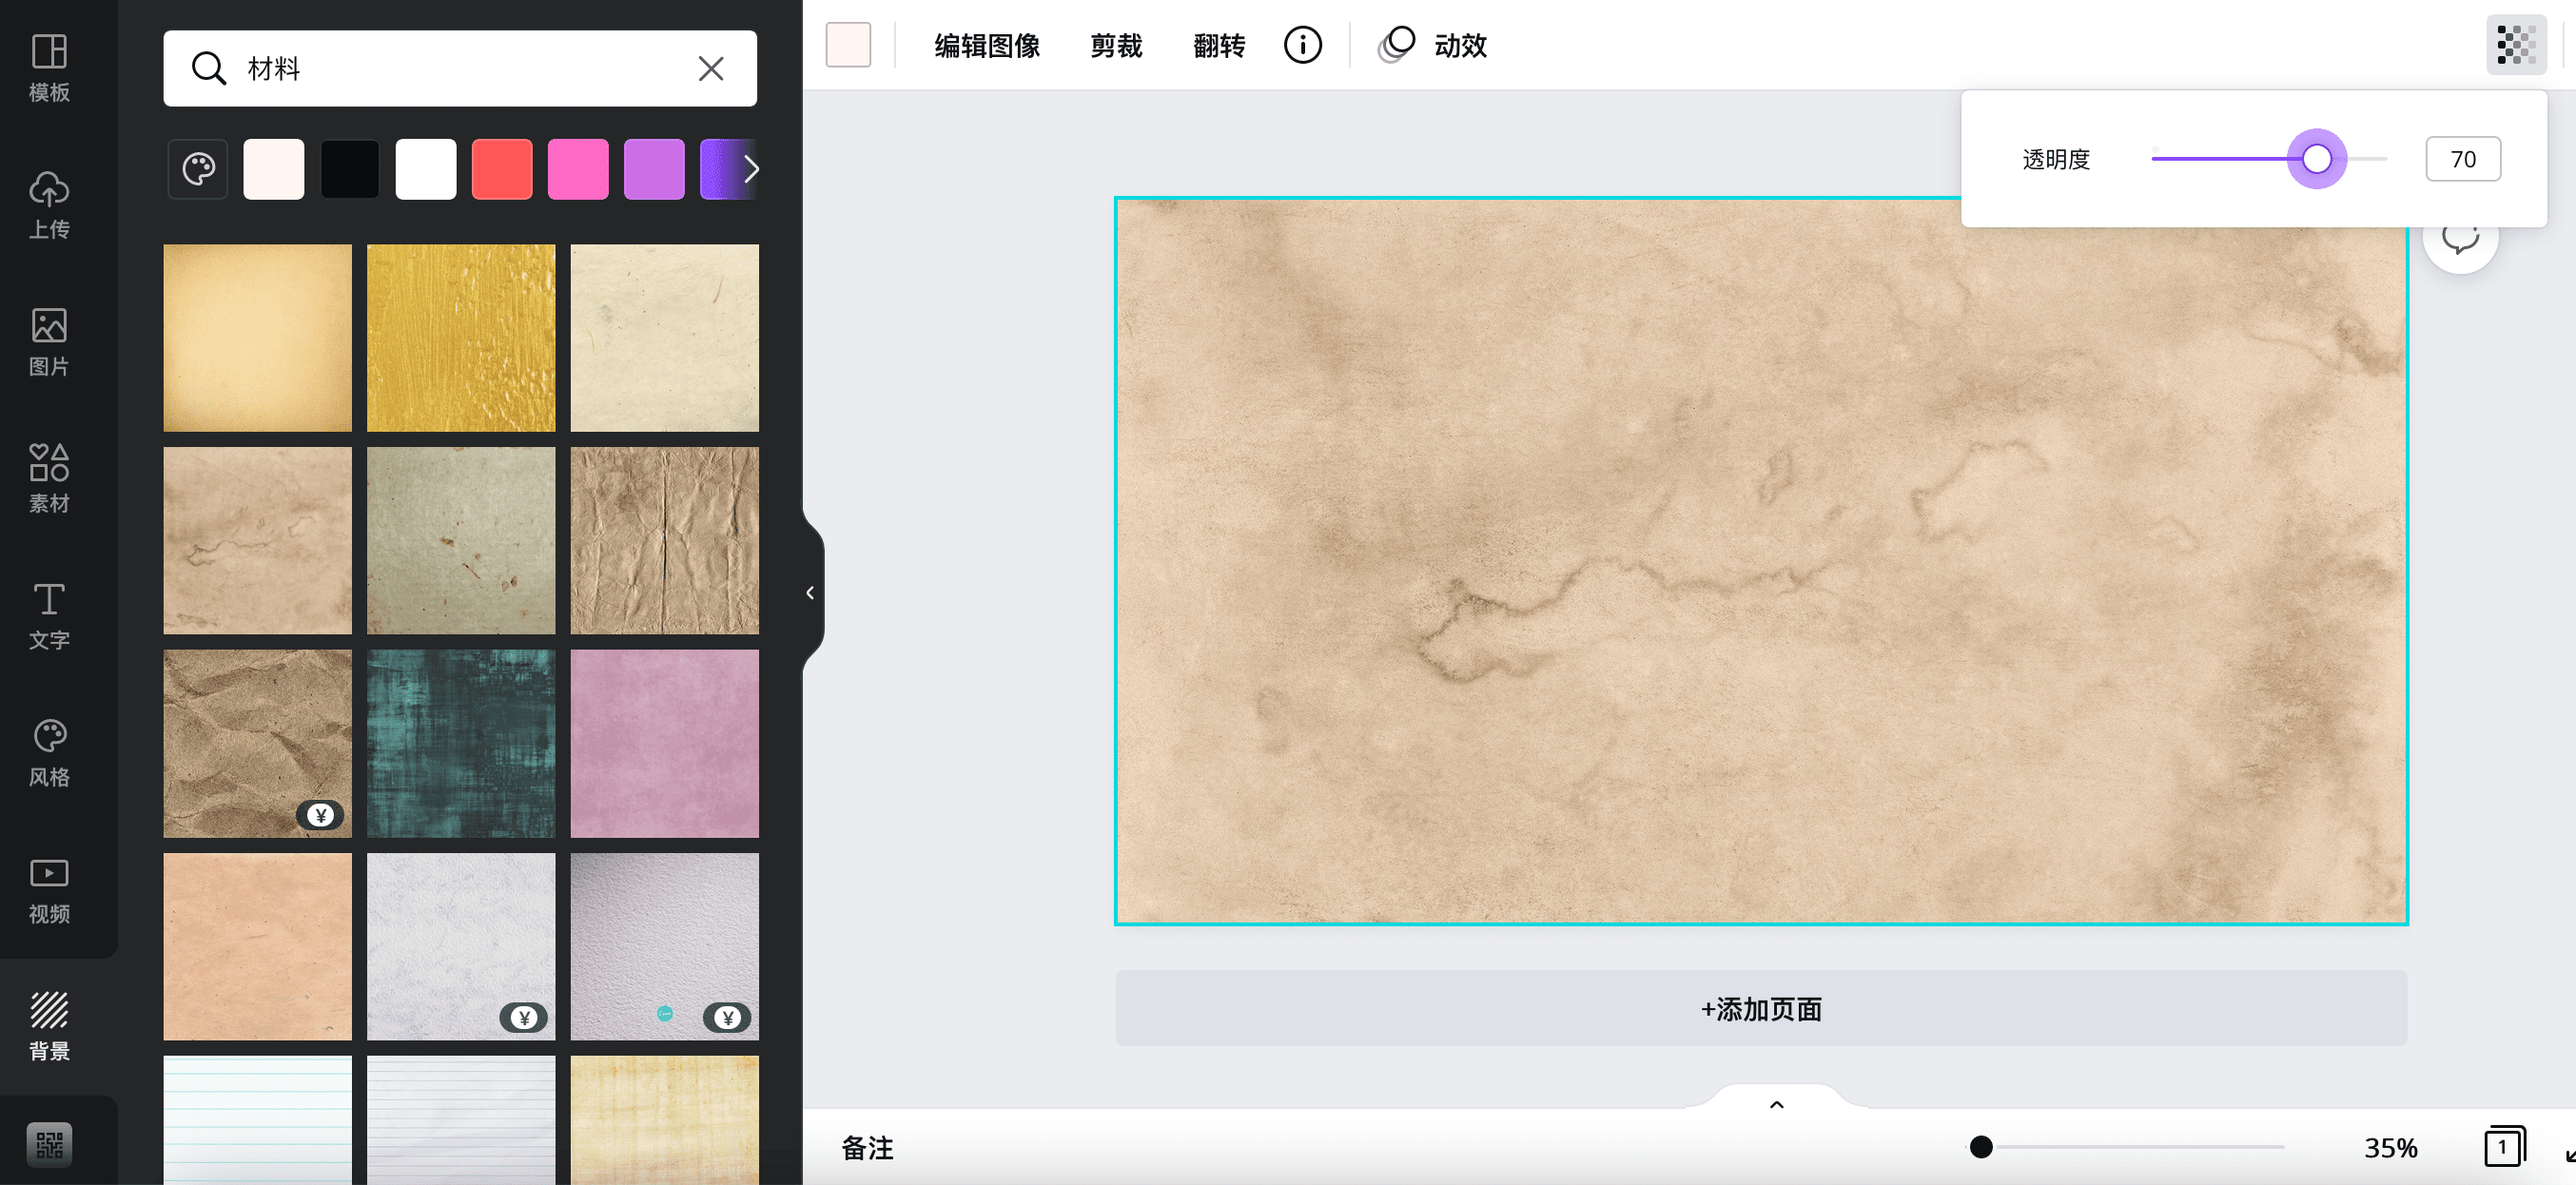Open the 上传 upload panel
This screenshot has width=2576, height=1185.
(x=49, y=205)
